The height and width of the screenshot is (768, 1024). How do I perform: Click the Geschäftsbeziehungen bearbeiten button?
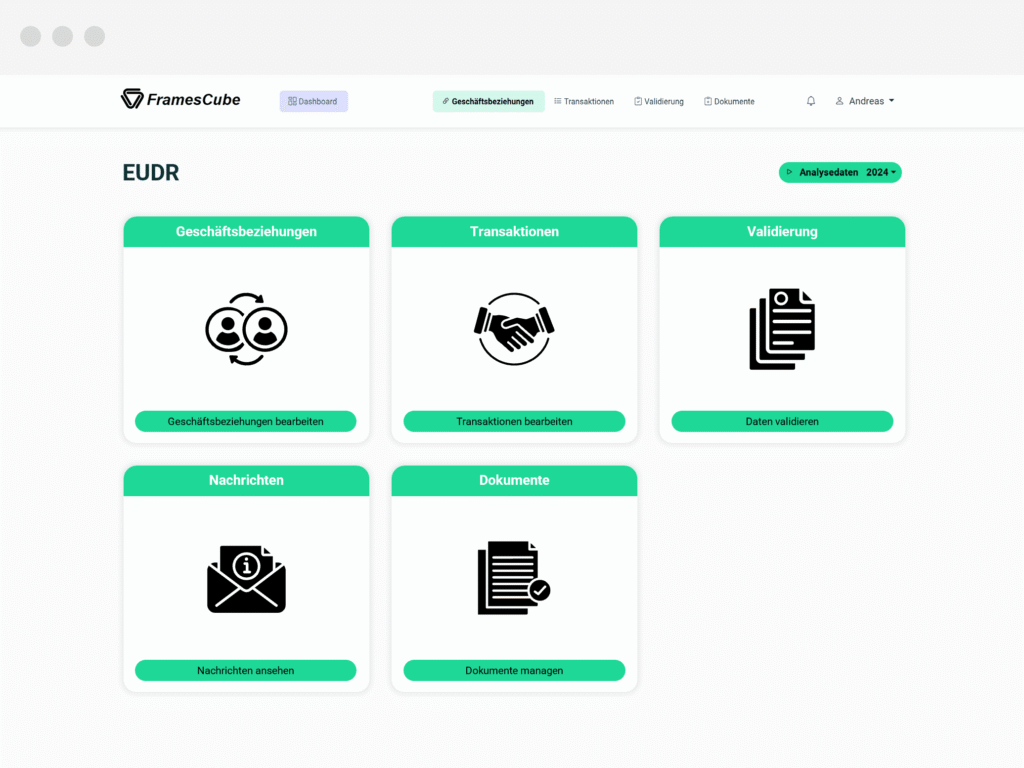246,421
